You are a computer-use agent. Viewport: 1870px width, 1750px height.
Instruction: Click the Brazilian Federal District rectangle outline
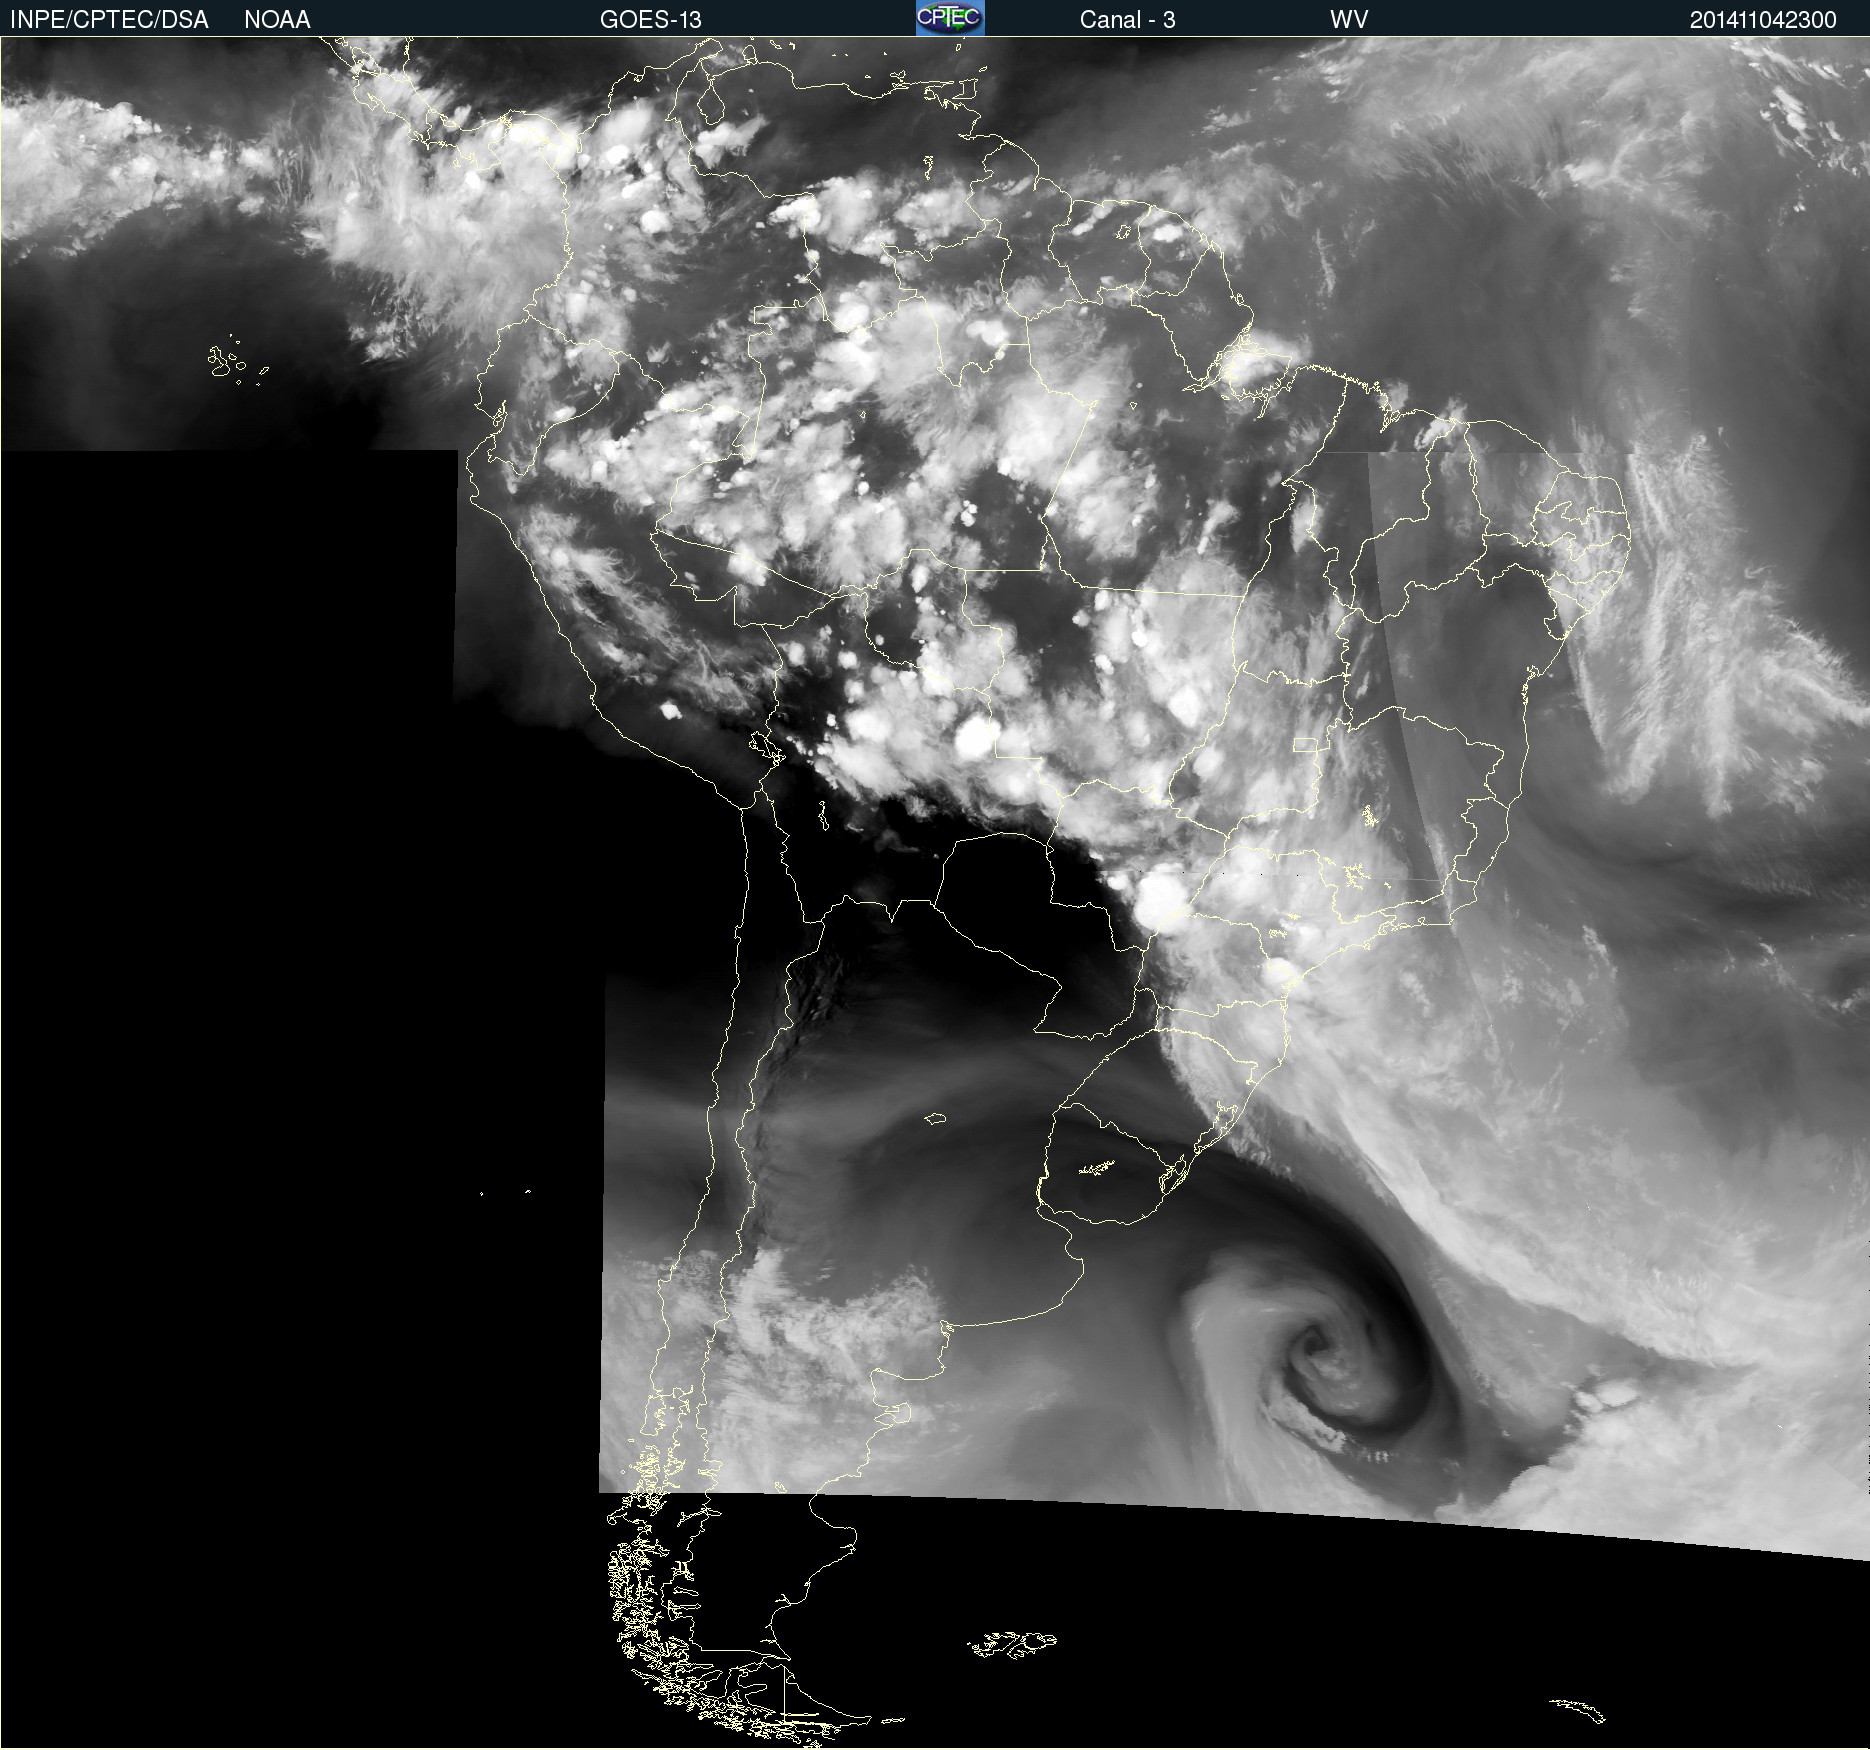tap(1305, 744)
